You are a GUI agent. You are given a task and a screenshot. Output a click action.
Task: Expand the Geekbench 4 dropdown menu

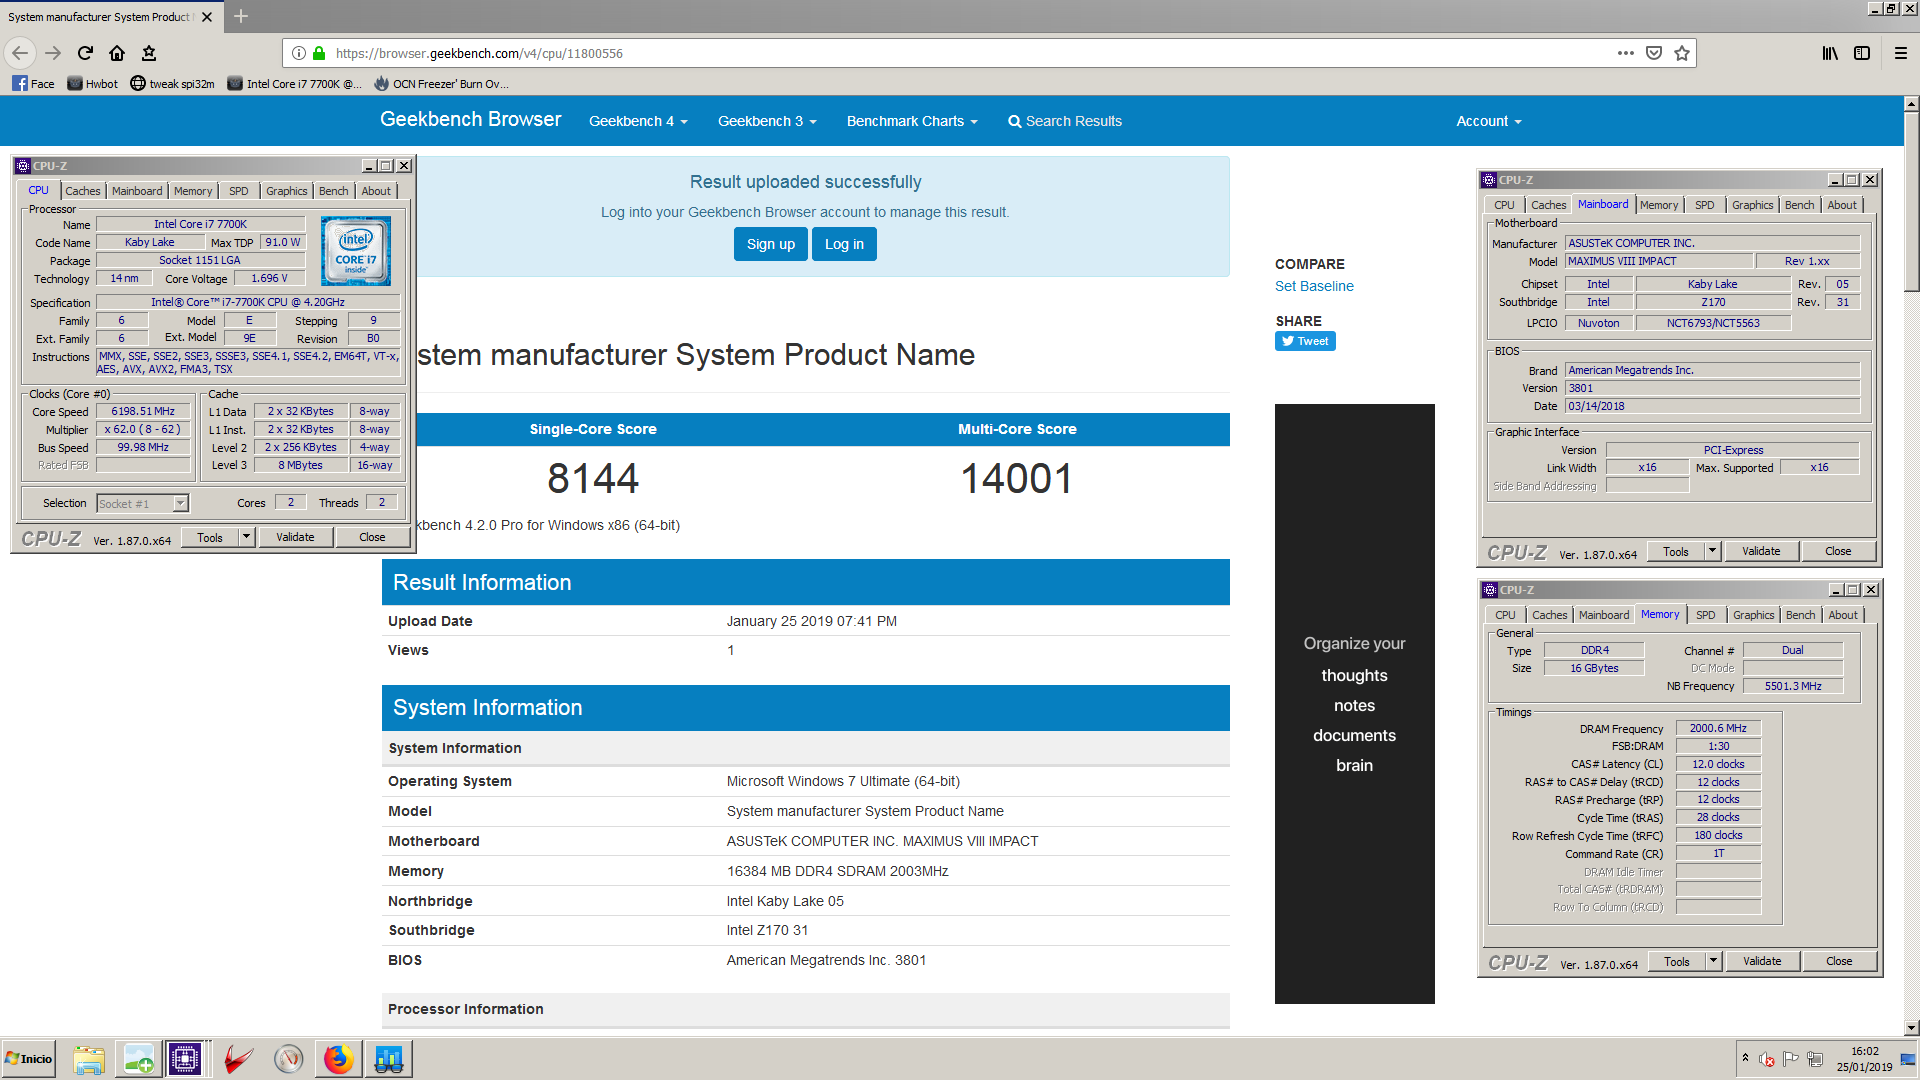638,121
